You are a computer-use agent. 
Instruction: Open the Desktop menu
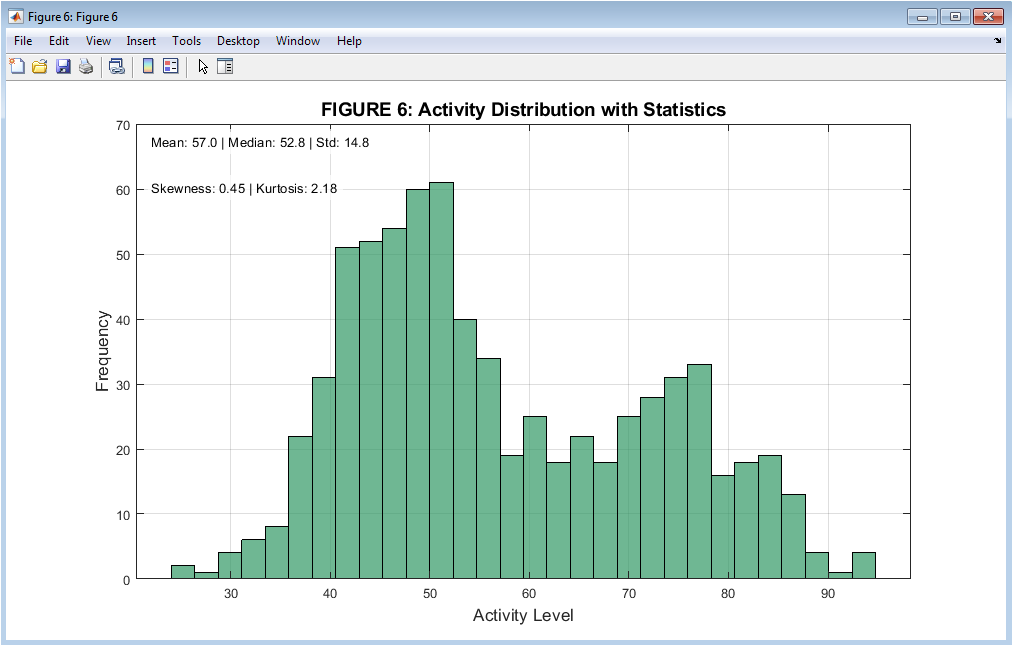point(238,41)
